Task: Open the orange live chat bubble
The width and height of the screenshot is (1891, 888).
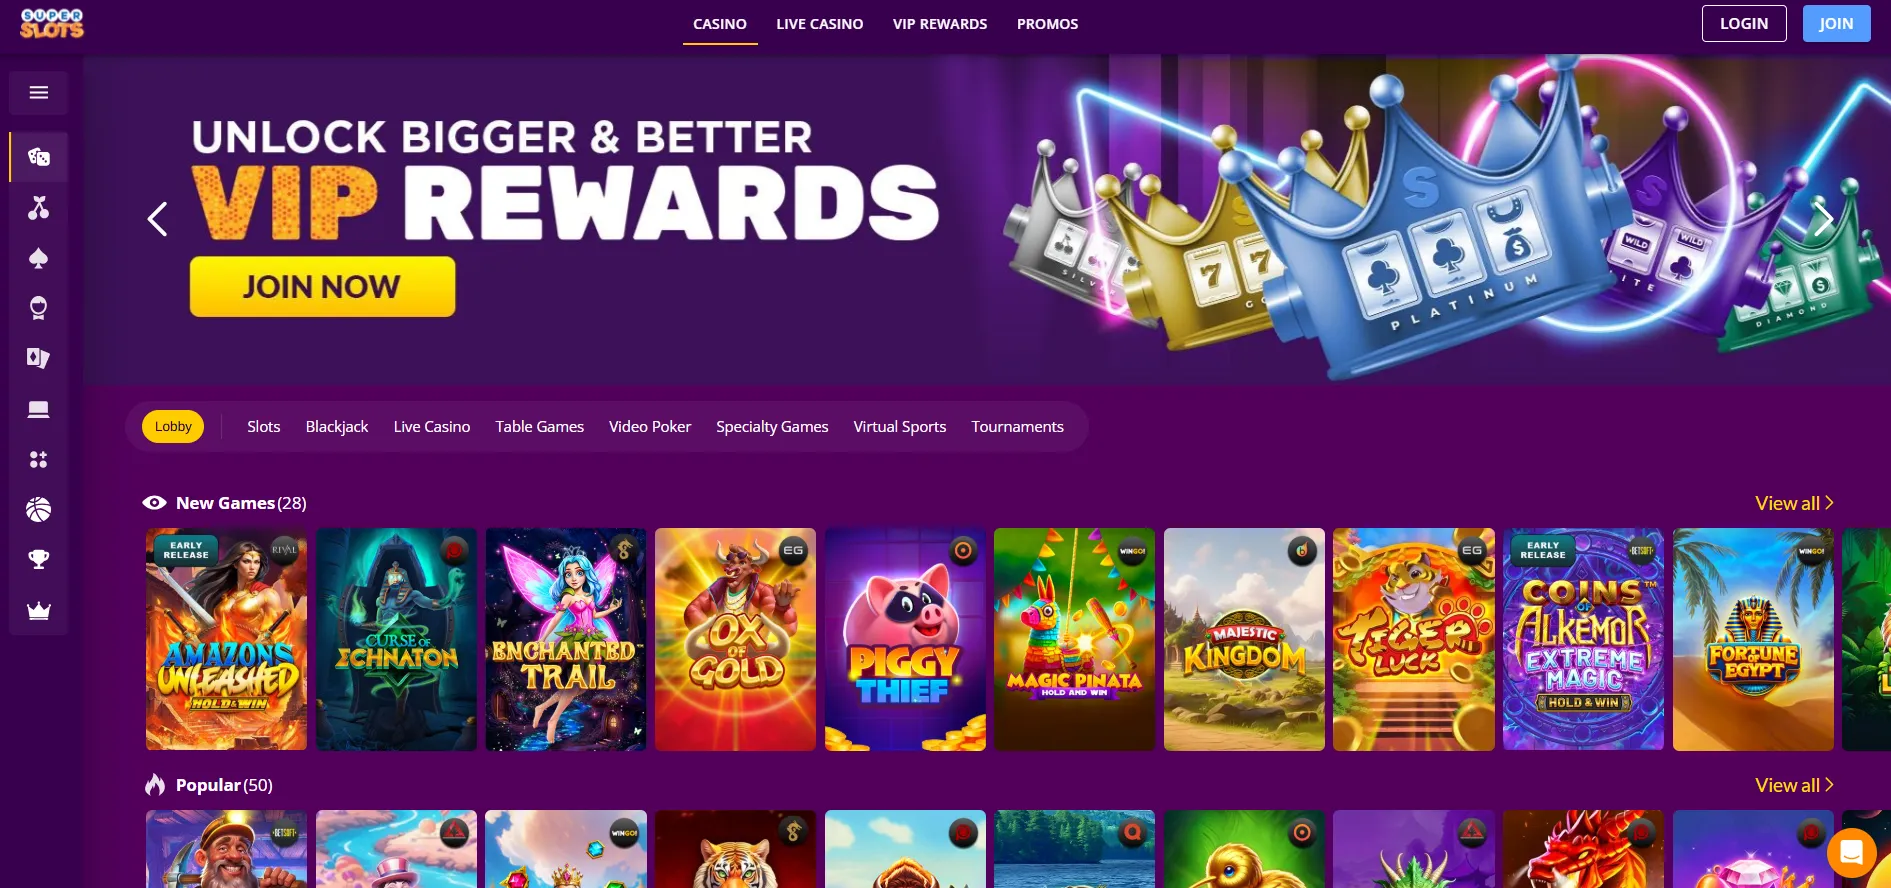Action: (x=1851, y=853)
